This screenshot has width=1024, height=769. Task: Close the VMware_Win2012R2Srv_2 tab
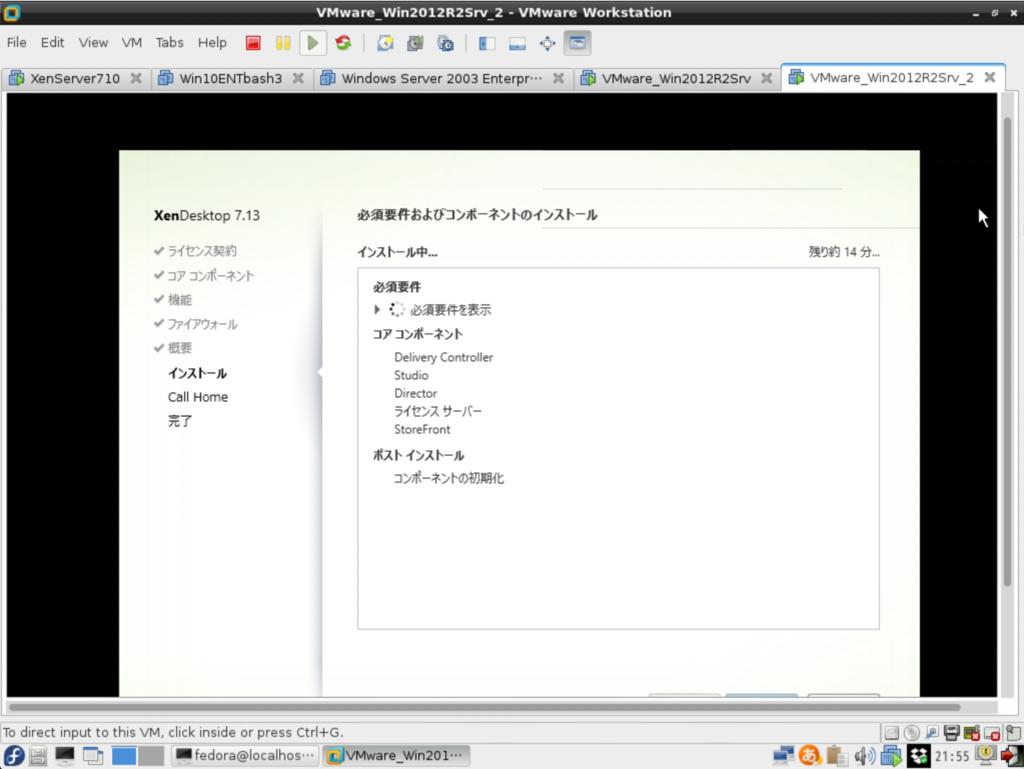990,77
